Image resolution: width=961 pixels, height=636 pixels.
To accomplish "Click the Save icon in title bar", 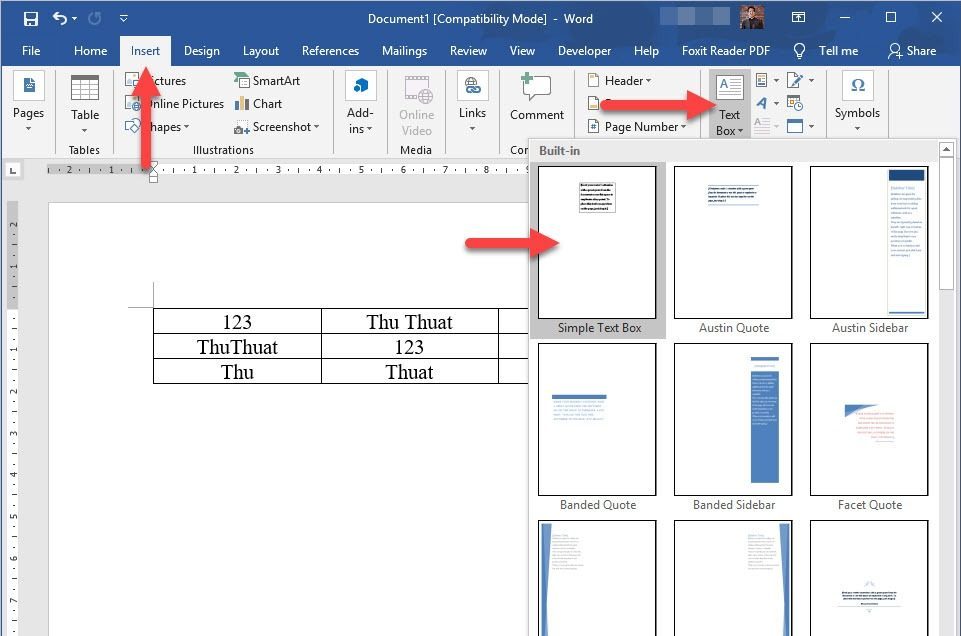I will [30, 18].
